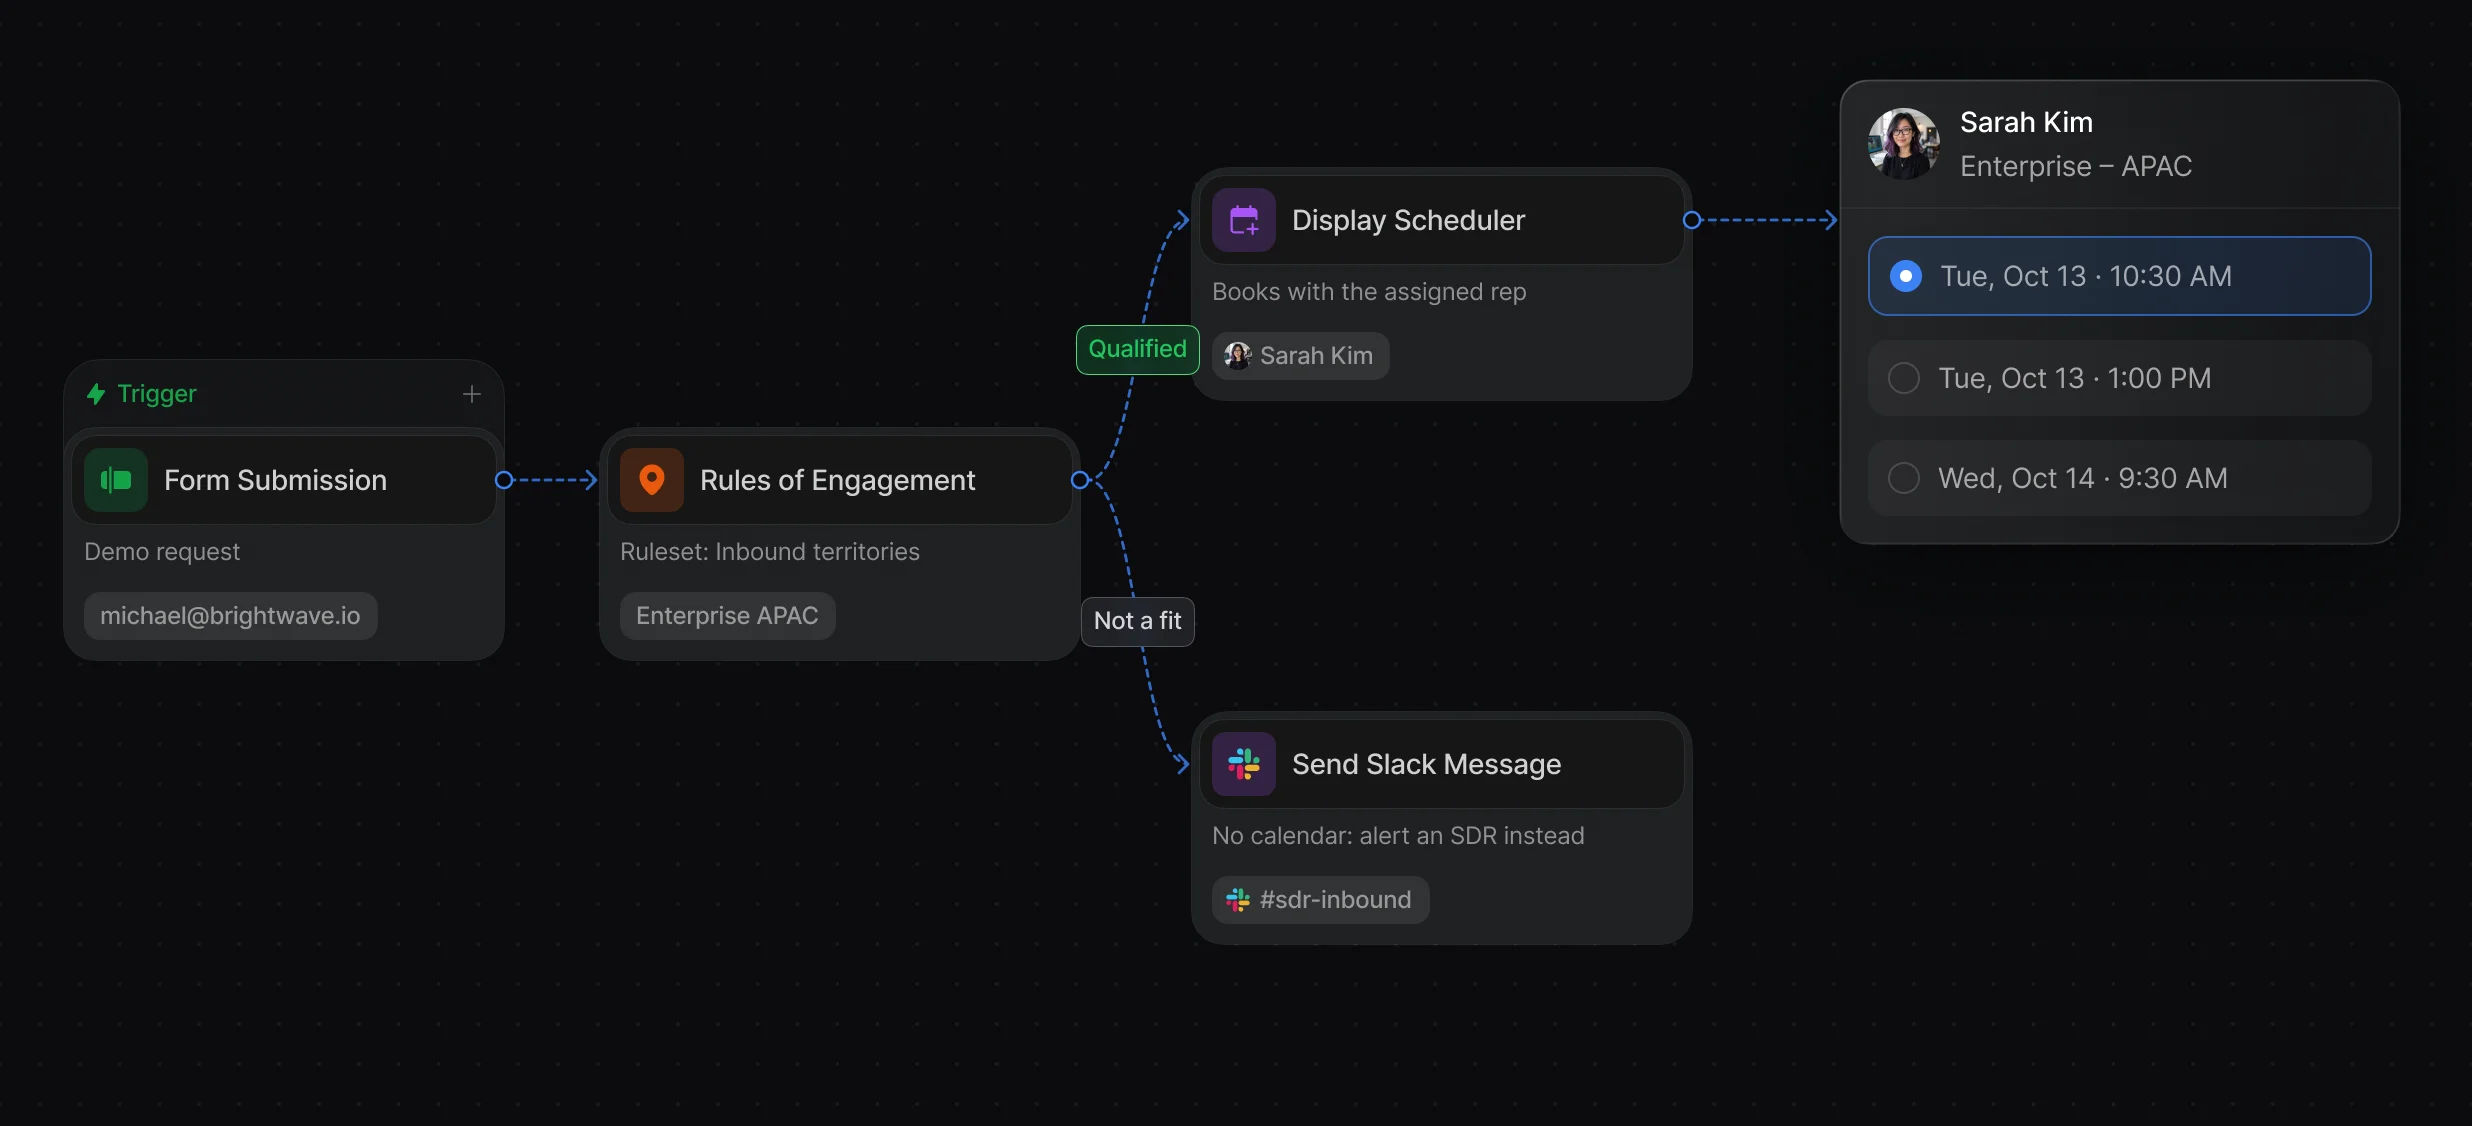The width and height of the screenshot is (2472, 1126).
Task: Click the Sarah Kim name in scheduler panel
Action: pyautogui.click(x=2026, y=122)
